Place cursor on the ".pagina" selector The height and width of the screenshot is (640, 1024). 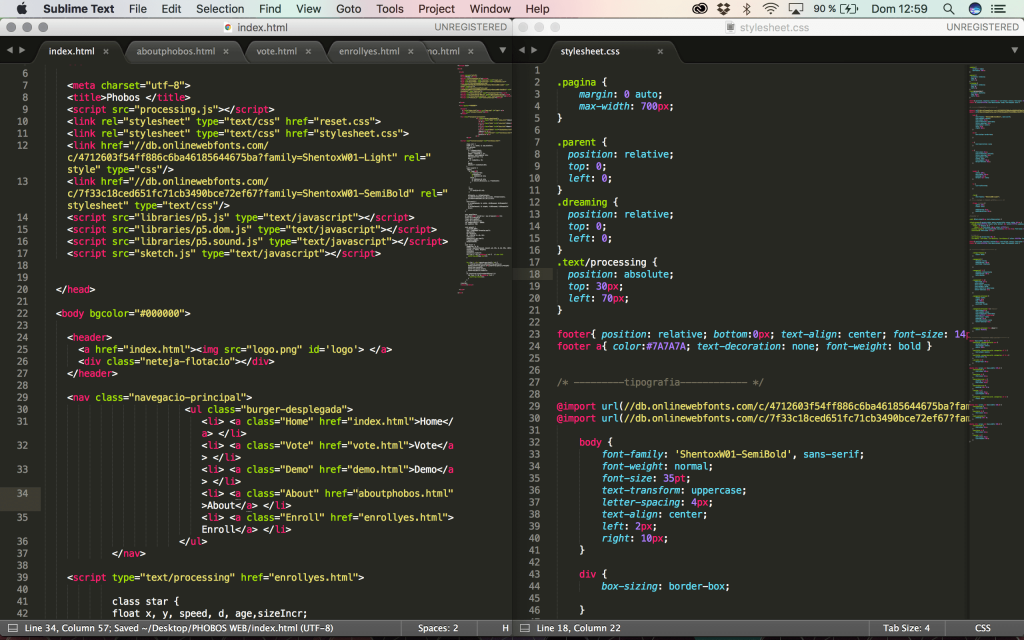(x=577, y=82)
